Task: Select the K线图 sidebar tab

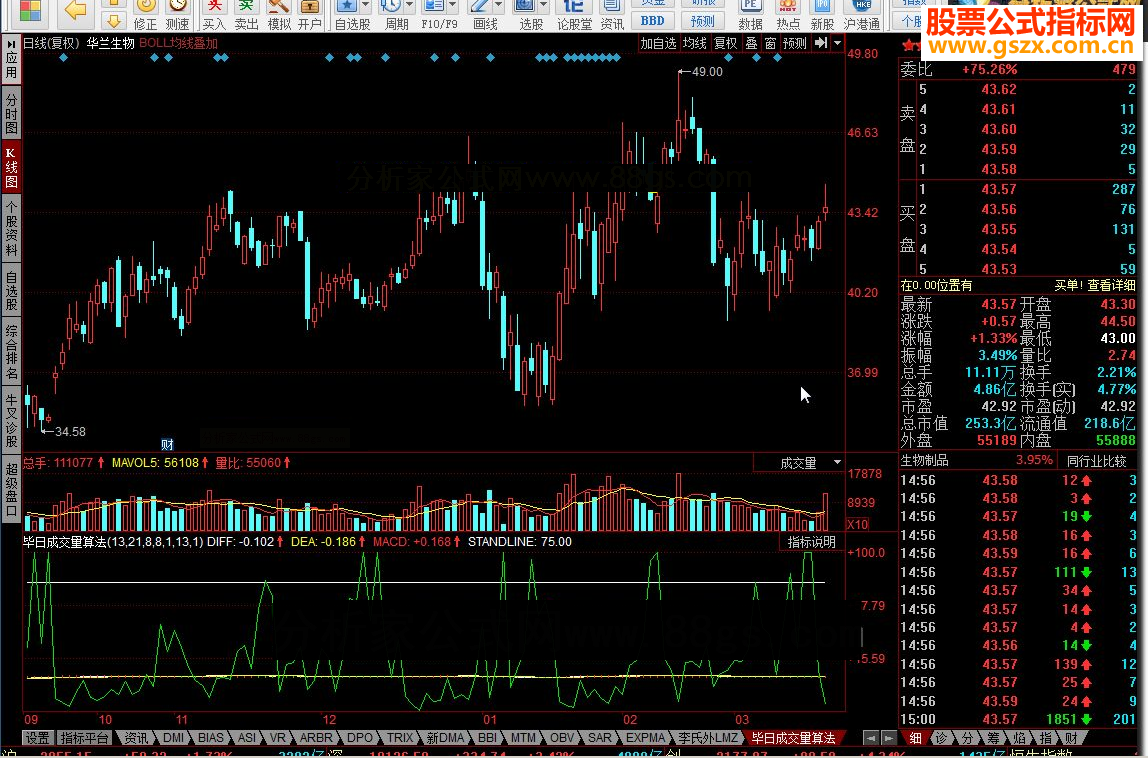Action: 11,166
